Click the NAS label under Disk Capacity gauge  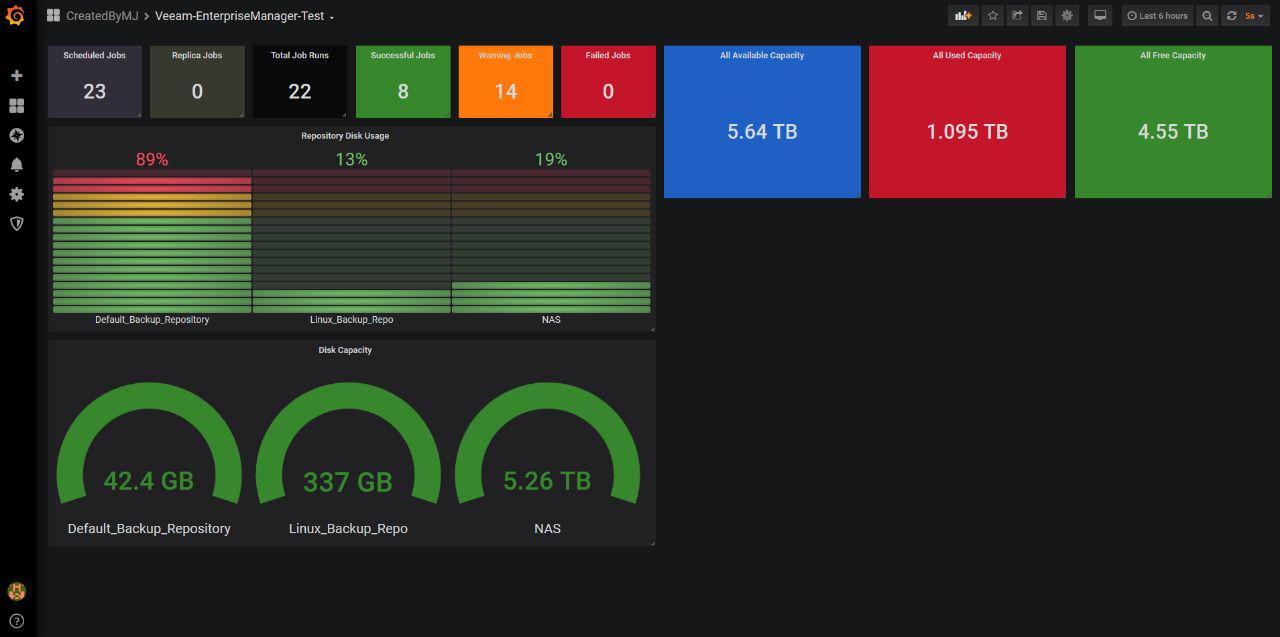point(547,528)
